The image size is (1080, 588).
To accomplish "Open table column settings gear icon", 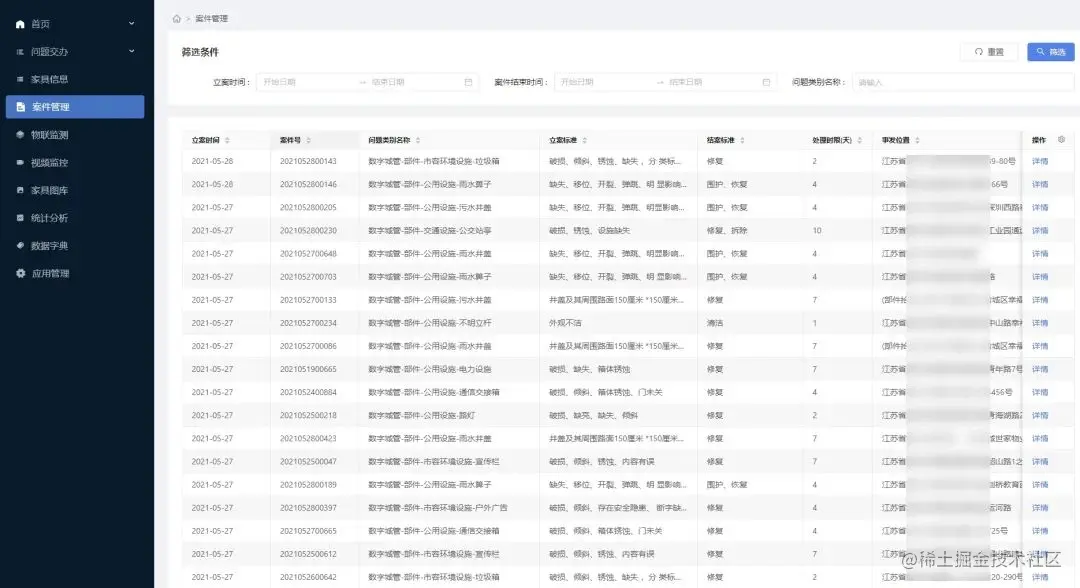I will [x=1061, y=139].
